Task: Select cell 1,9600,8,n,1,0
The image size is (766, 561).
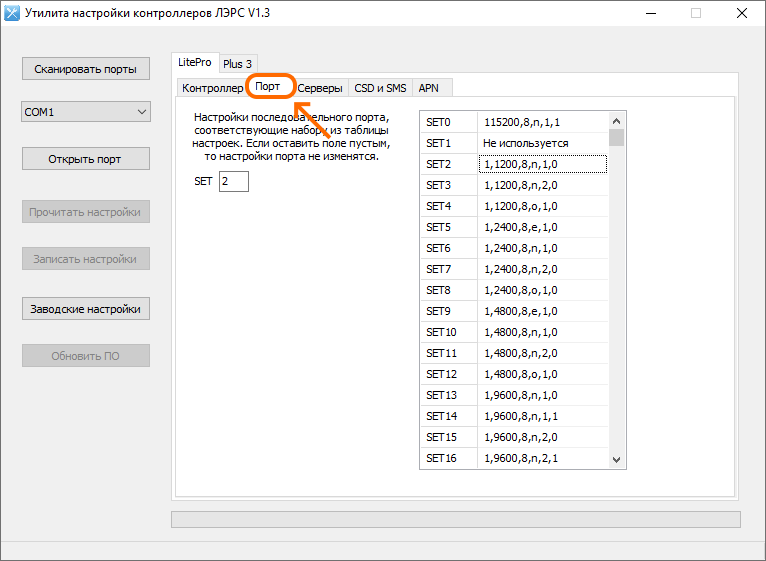Action: (x=543, y=395)
